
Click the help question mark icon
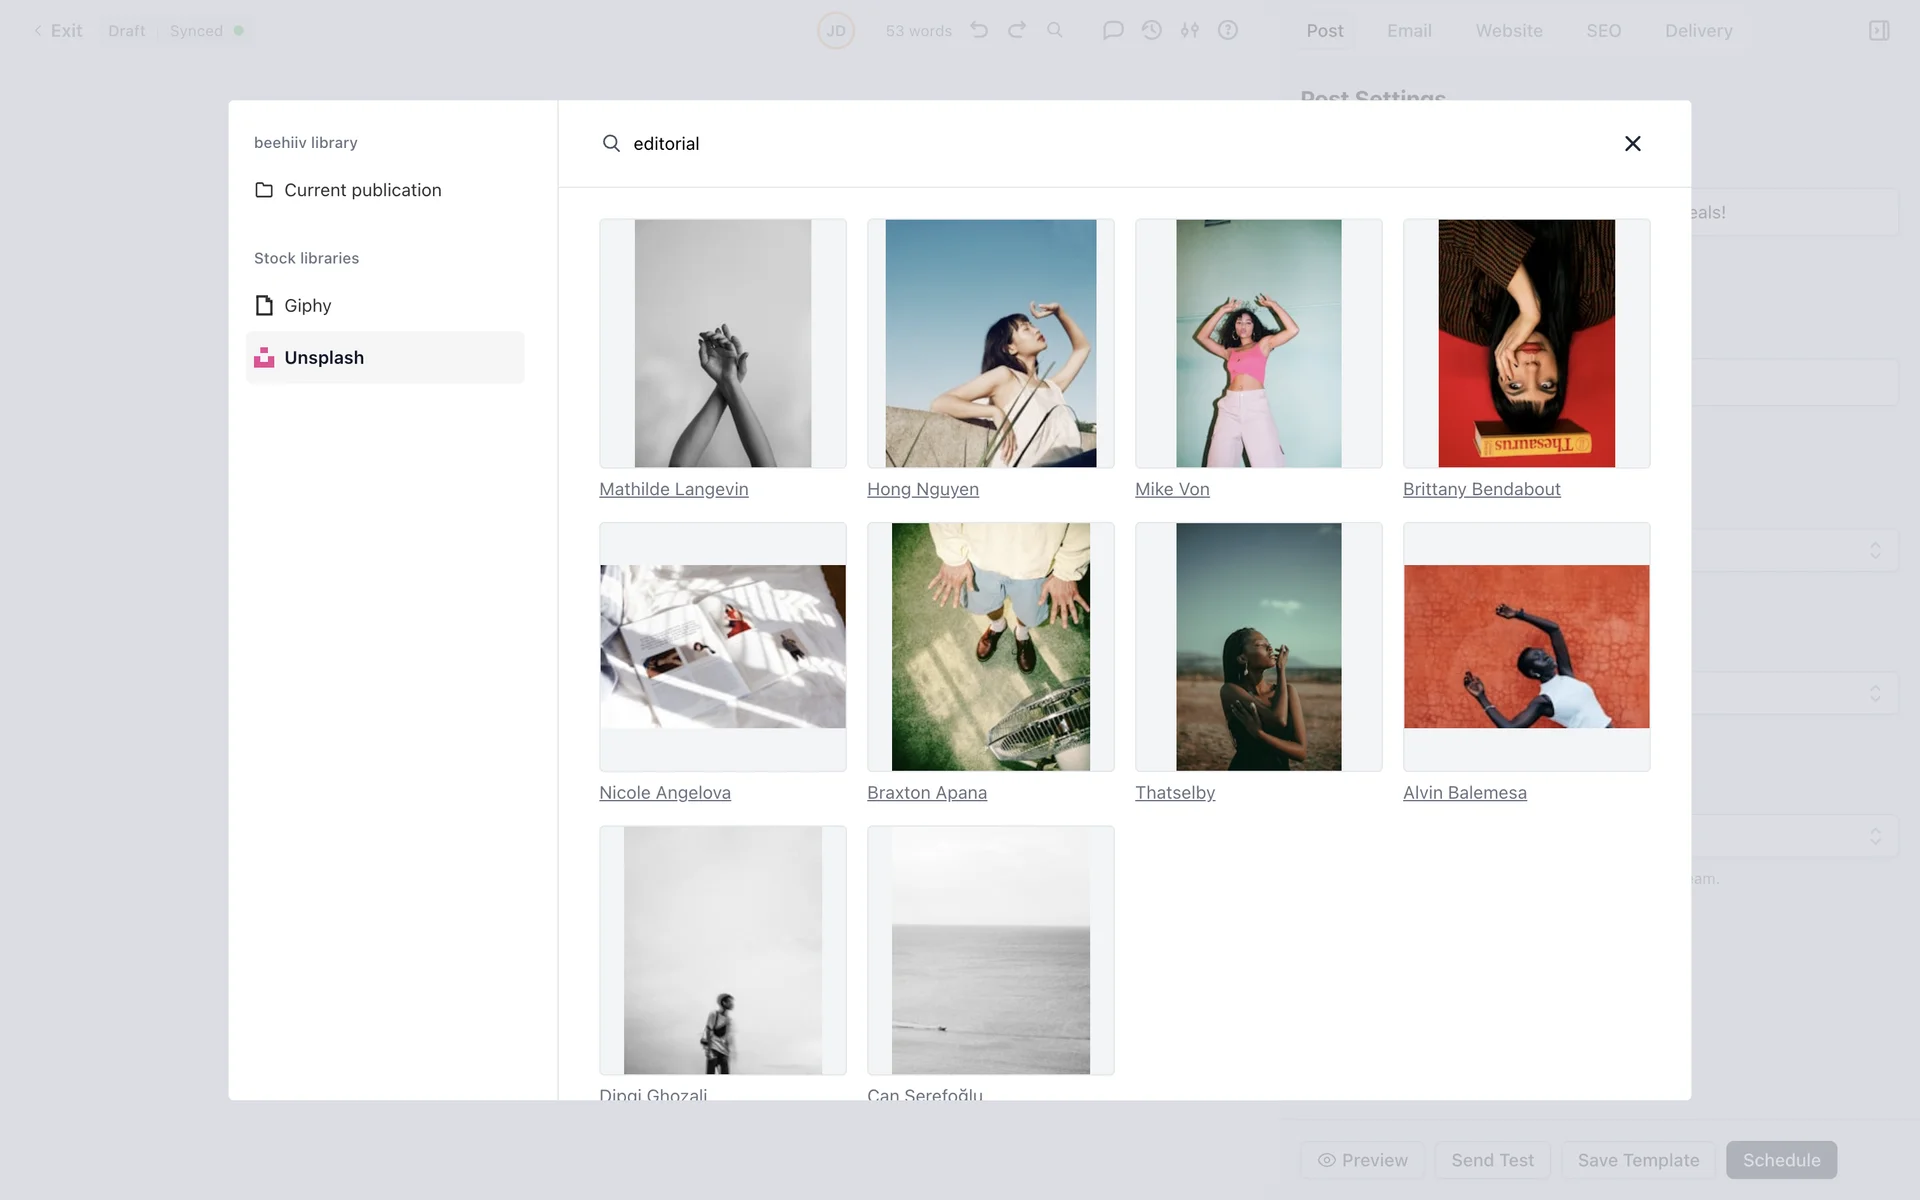[x=1228, y=30]
